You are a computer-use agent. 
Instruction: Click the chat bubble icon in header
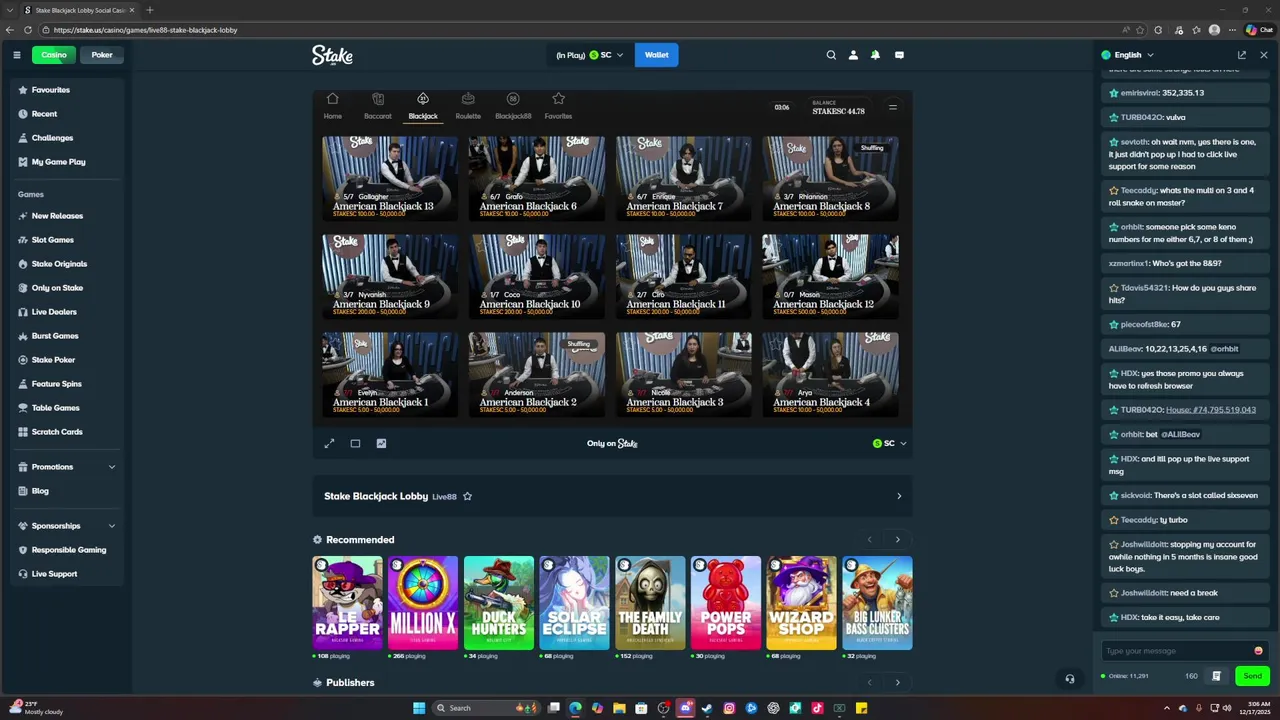click(x=899, y=55)
